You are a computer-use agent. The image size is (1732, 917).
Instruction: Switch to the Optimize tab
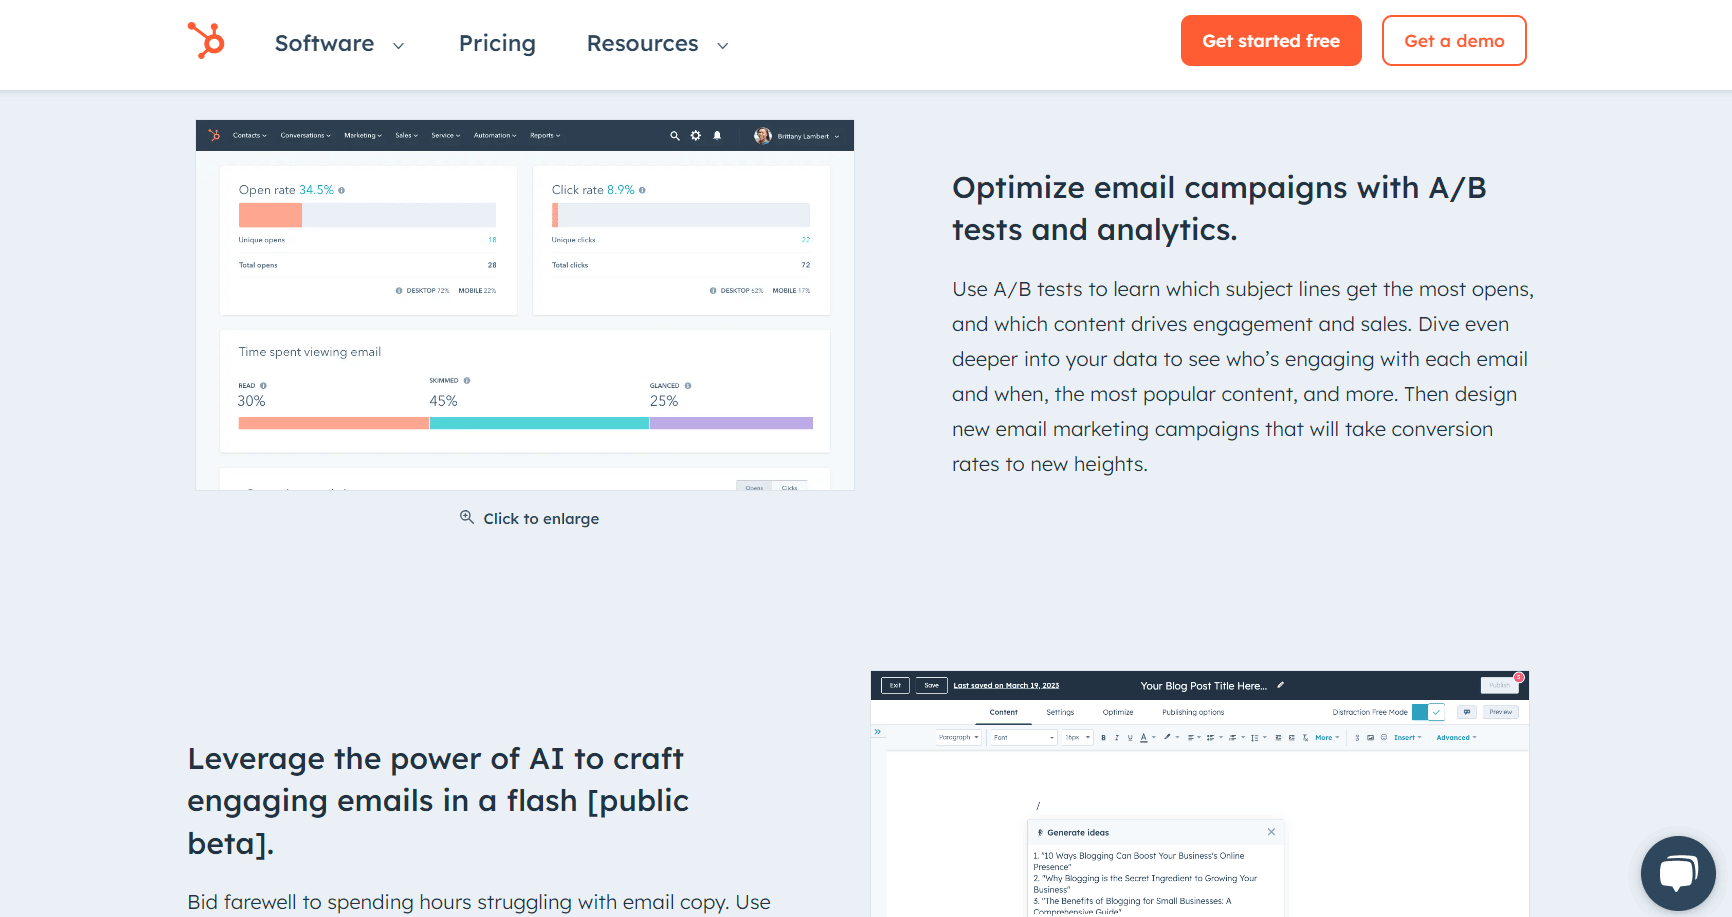point(1118,712)
